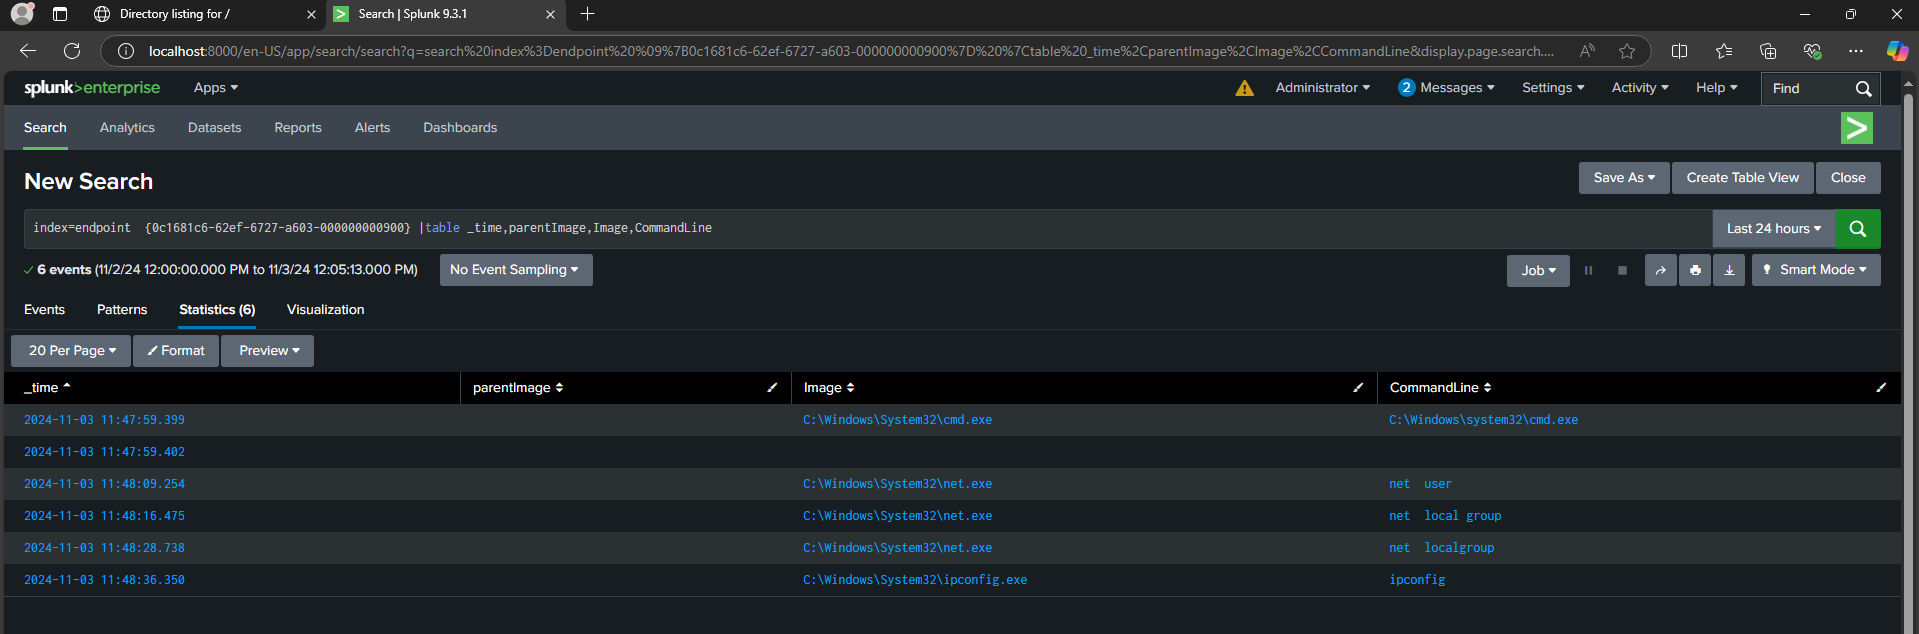Sort by the _time column header
Image resolution: width=1919 pixels, height=634 pixels.
(x=47, y=388)
